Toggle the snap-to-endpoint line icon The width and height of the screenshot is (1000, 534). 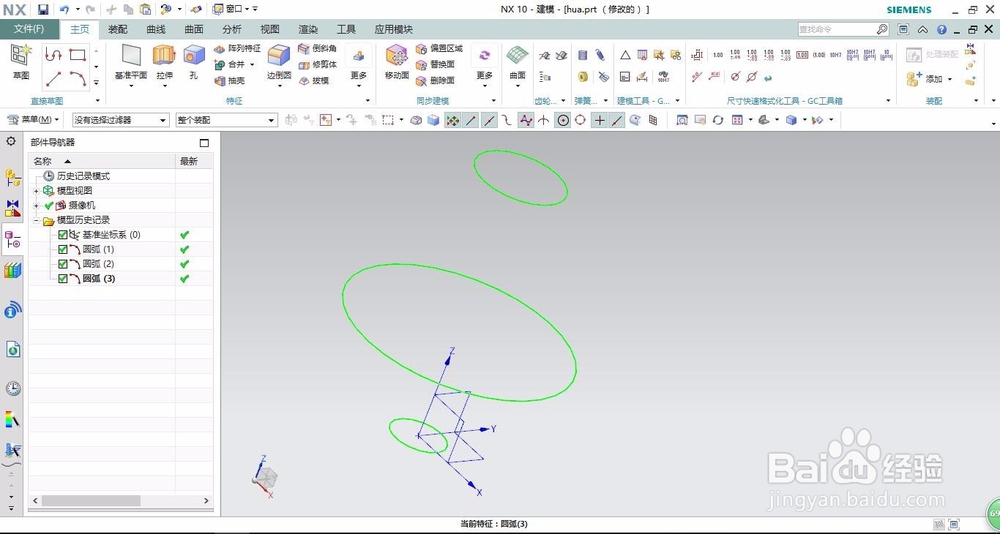(471, 120)
